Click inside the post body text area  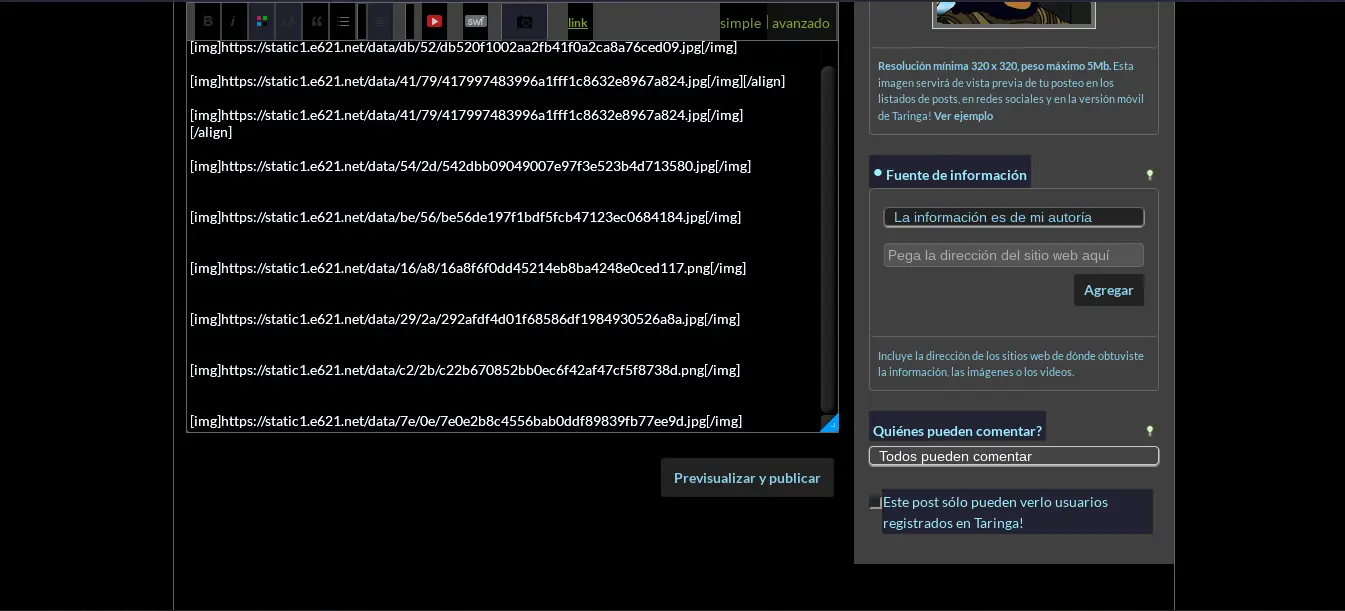[x=503, y=236]
